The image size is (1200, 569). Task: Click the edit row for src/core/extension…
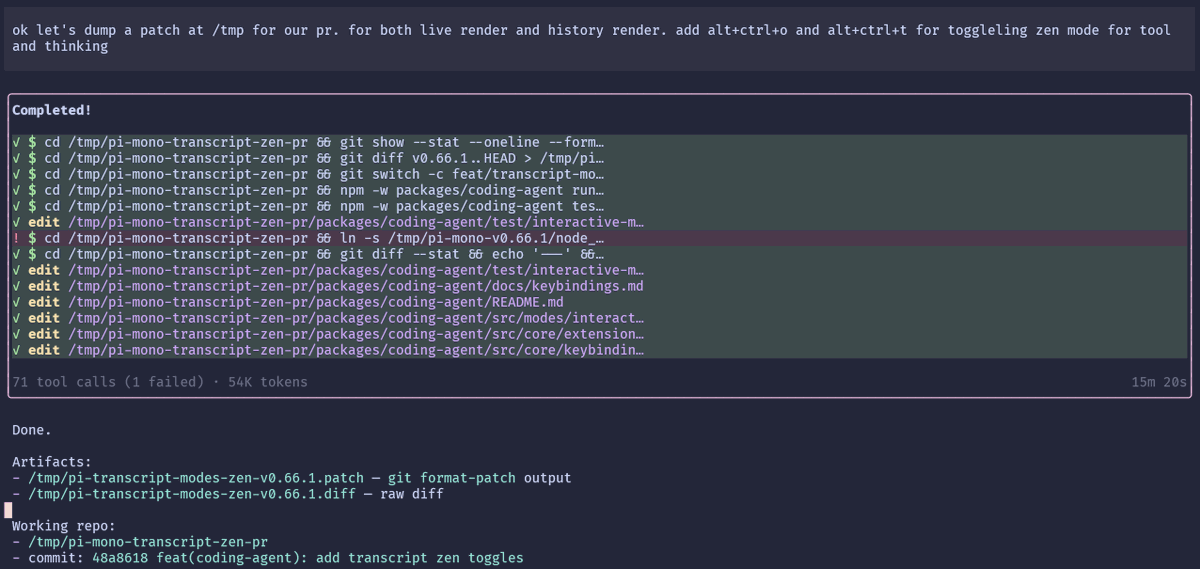coord(599,334)
